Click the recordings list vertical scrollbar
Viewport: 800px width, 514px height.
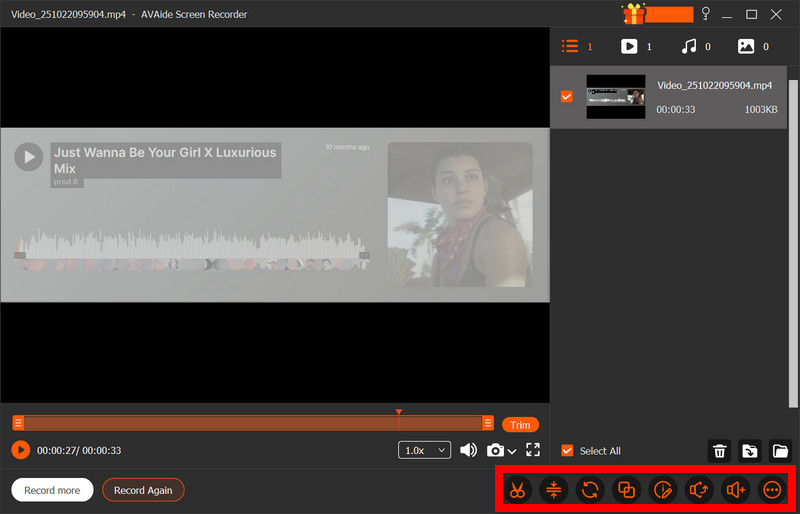tap(793, 243)
